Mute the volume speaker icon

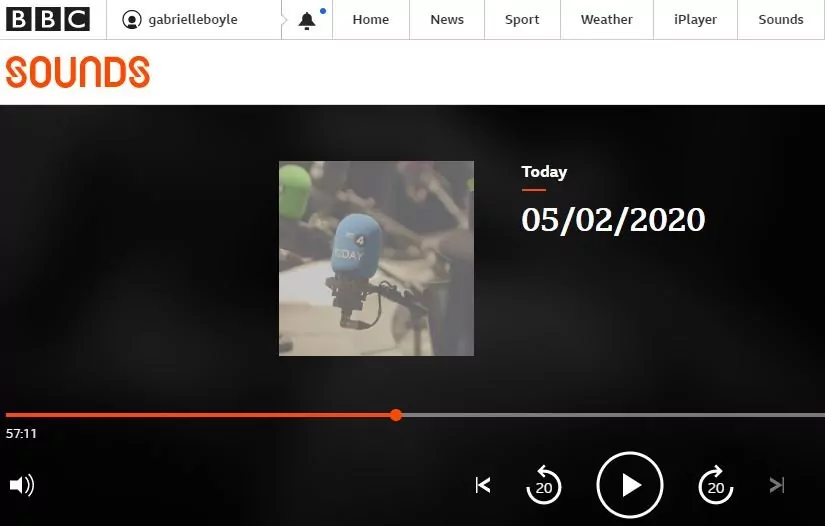click(x=21, y=486)
